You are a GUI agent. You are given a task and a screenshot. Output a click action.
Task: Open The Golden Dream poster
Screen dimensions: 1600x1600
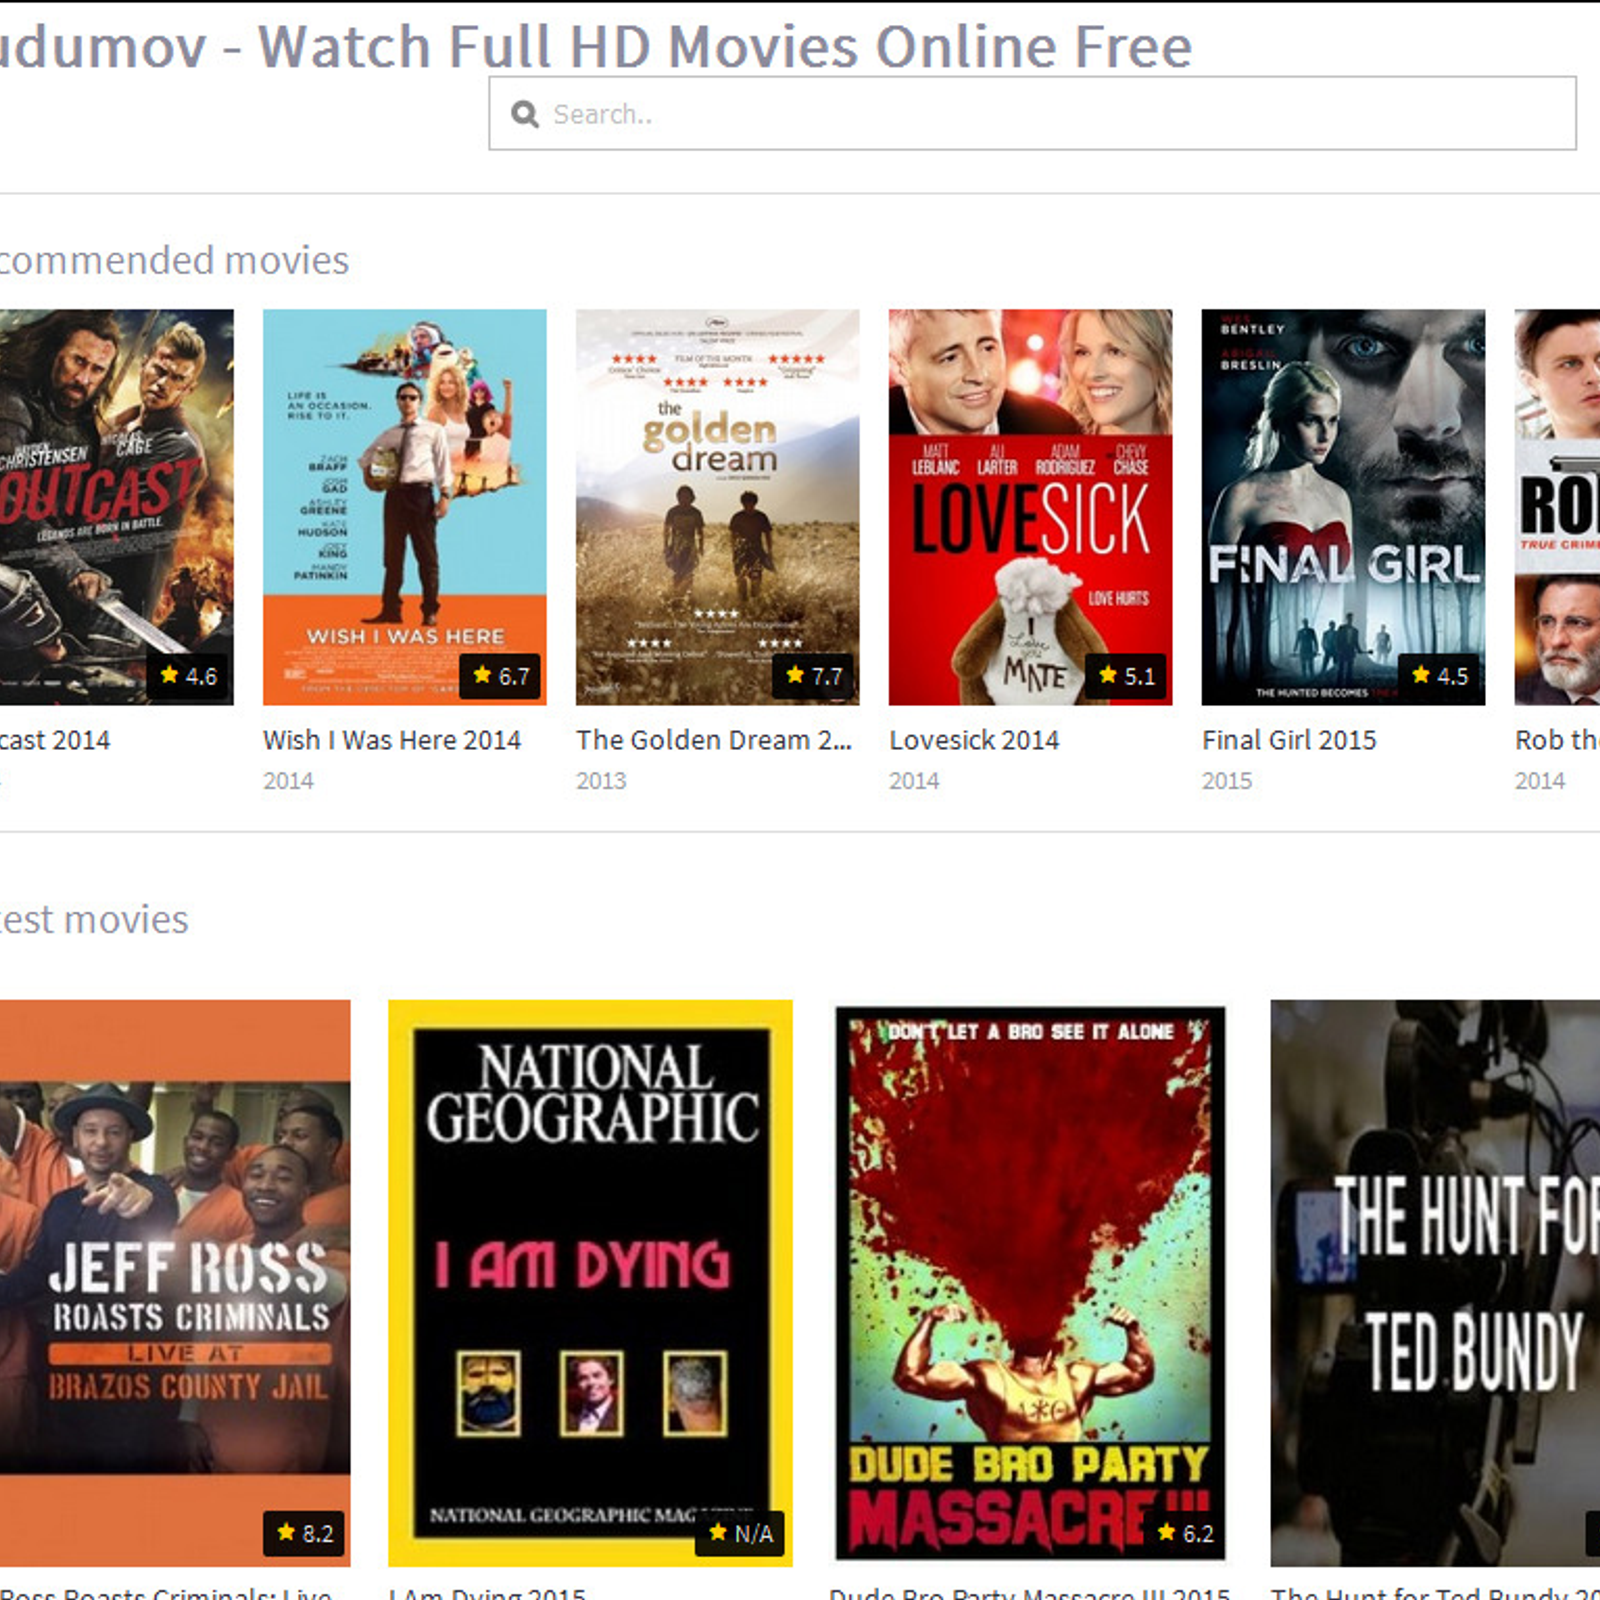click(x=717, y=507)
